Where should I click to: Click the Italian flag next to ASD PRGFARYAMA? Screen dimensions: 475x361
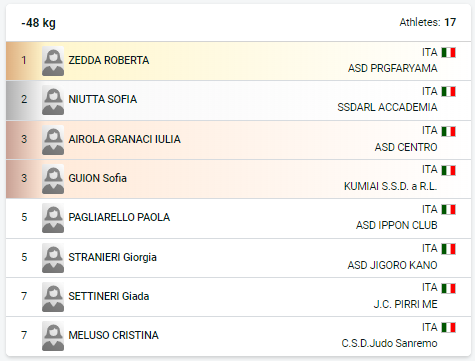449,53
